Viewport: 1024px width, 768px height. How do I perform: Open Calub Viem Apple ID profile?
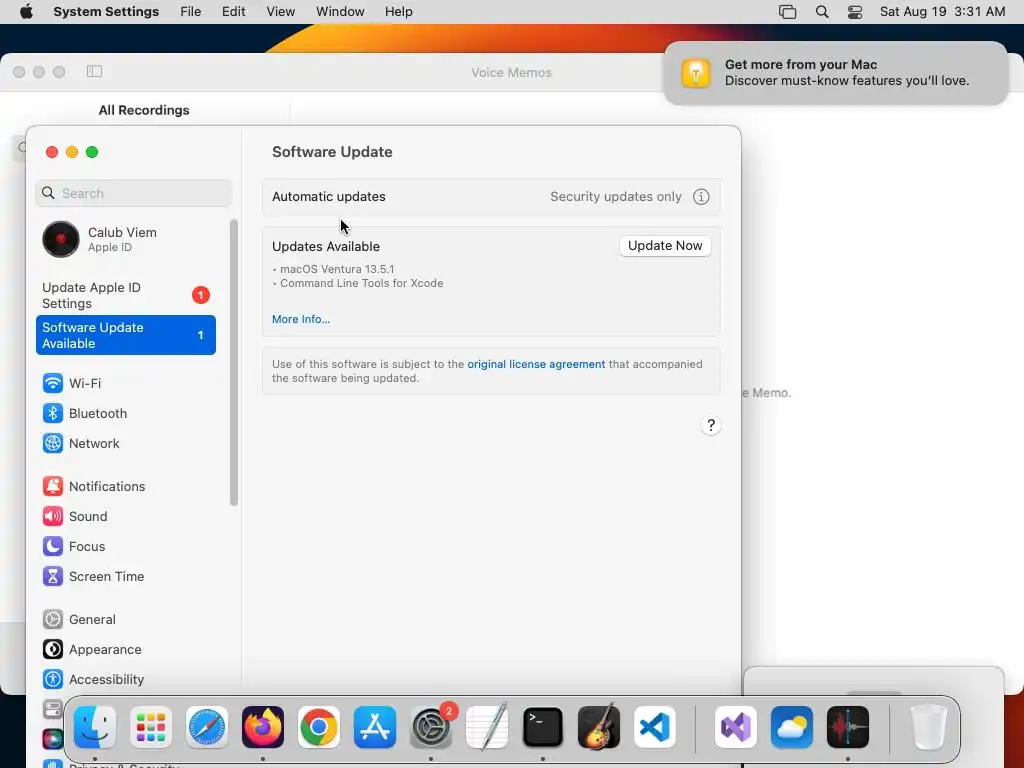click(125, 239)
